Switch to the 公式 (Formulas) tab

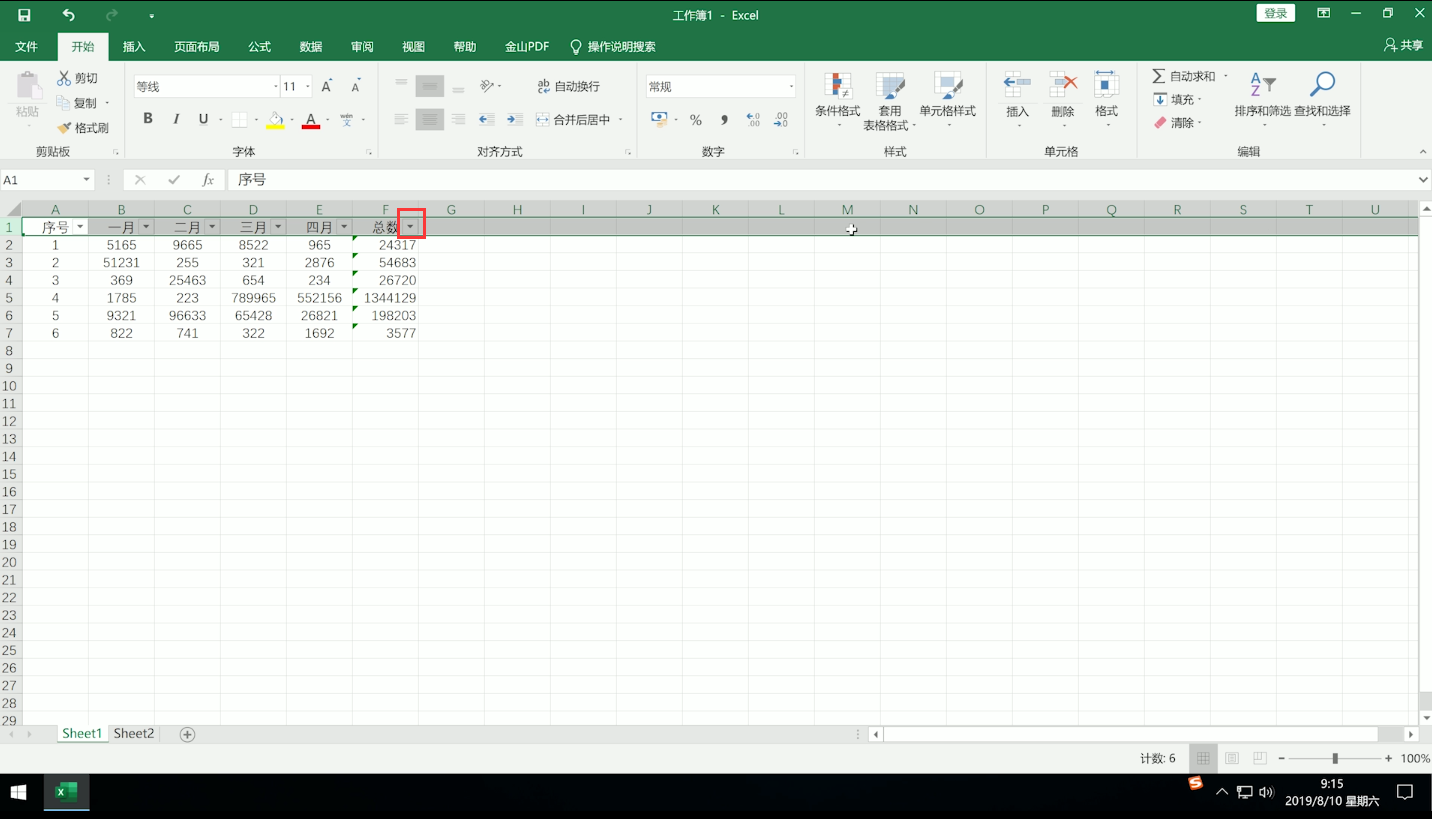260,47
